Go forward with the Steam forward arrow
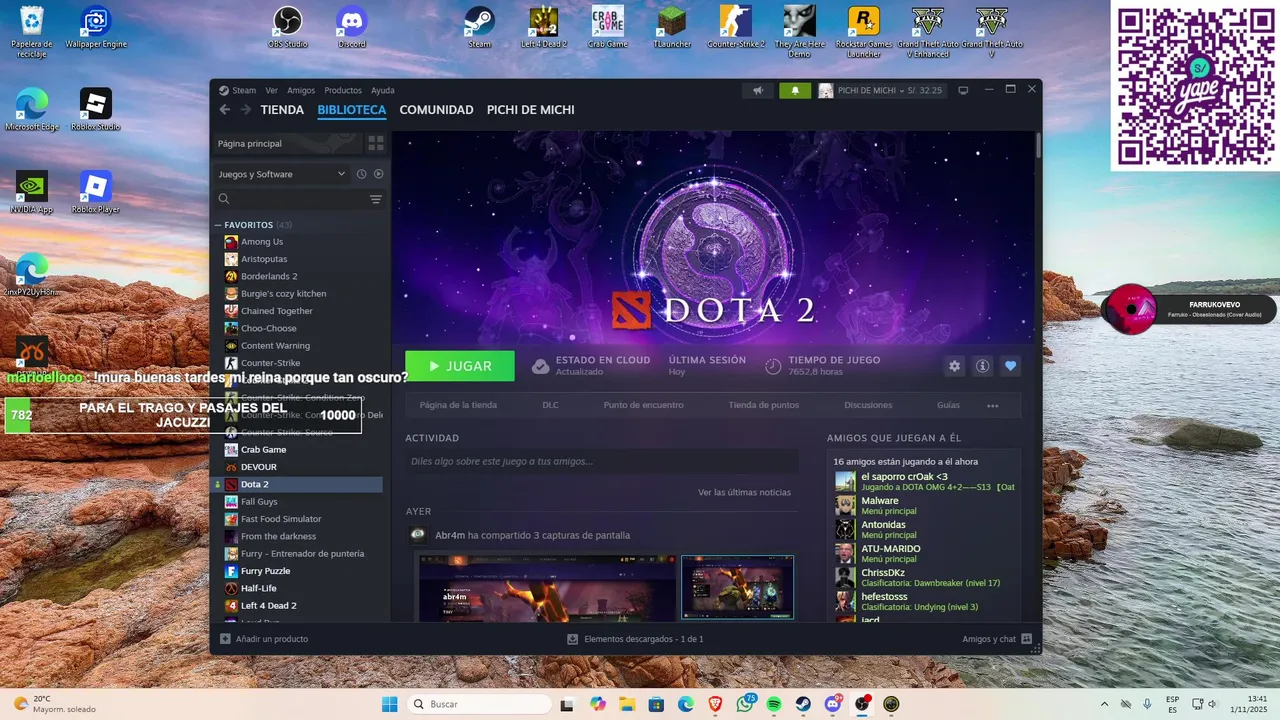1280x720 pixels. [x=245, y=110]
